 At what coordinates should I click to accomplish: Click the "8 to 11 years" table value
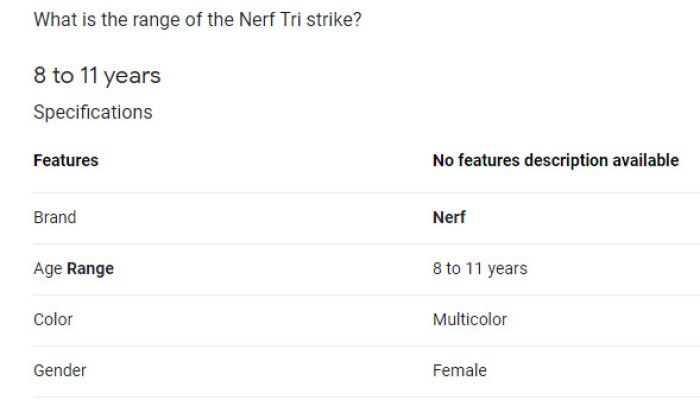pos(480,268)
